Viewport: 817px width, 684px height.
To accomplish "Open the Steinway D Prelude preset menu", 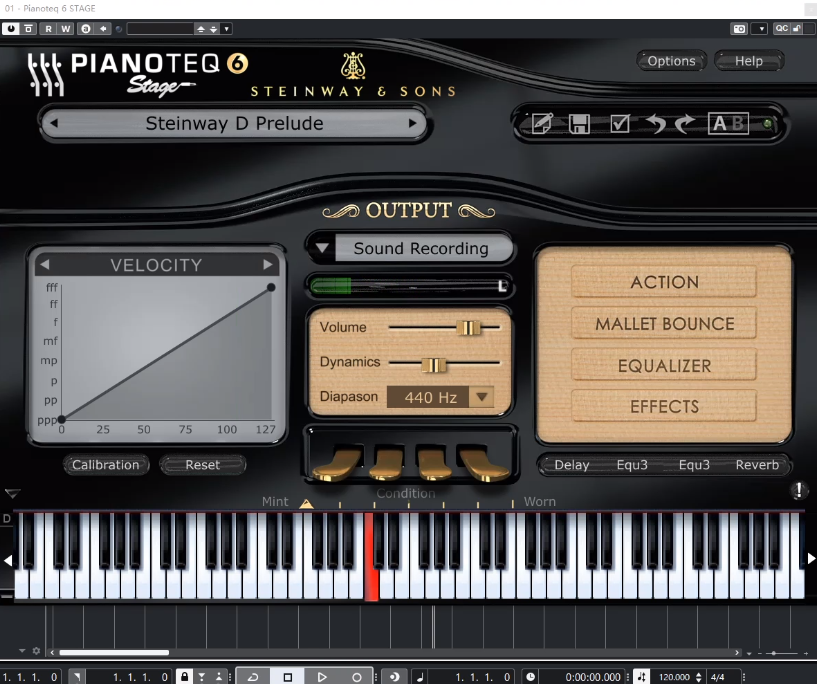I will pyautogui.click(x=234, y=123).
